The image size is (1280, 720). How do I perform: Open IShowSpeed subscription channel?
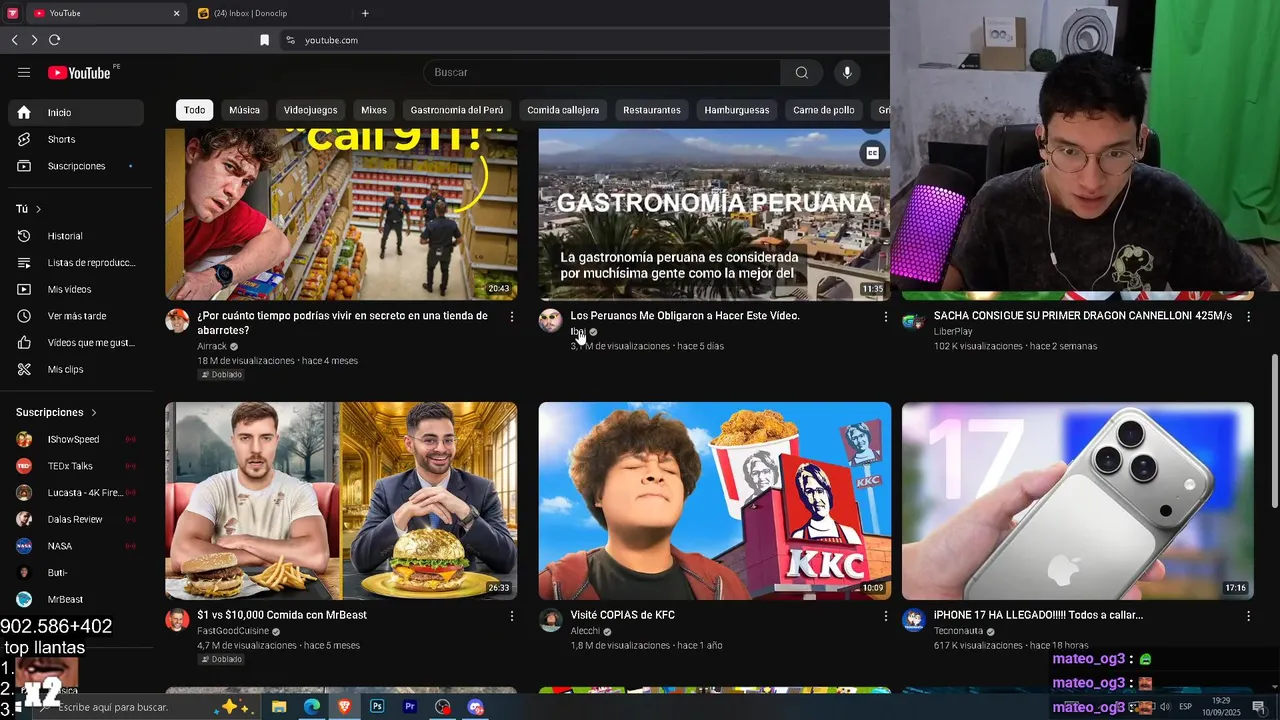point(76,439)
